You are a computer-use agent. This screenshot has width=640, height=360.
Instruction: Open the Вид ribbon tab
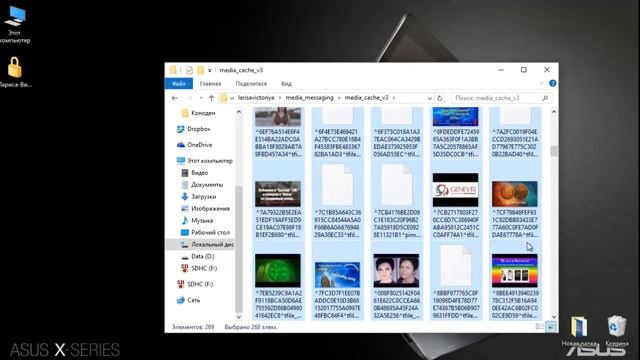[286, 84]
